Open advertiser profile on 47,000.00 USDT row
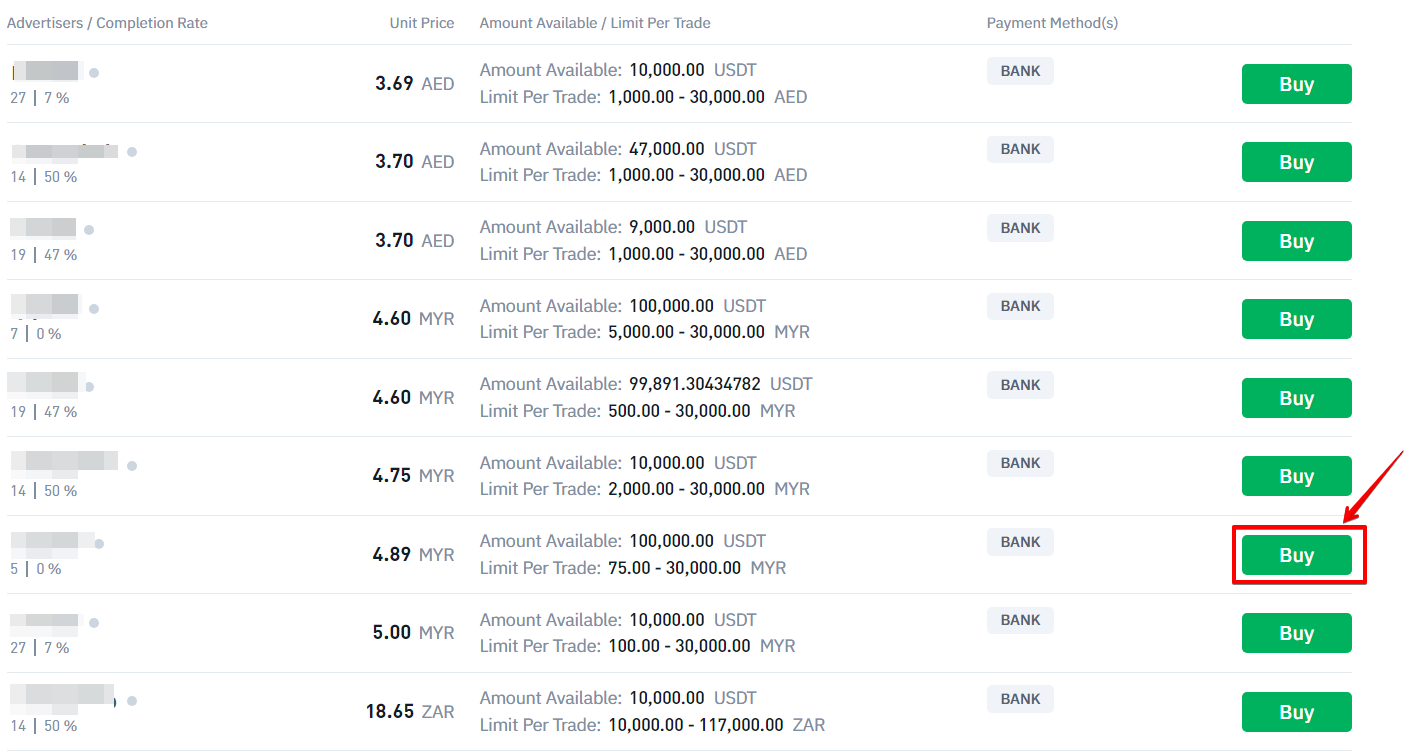Viewport: 1415px width, 756px height. point(65,151)
